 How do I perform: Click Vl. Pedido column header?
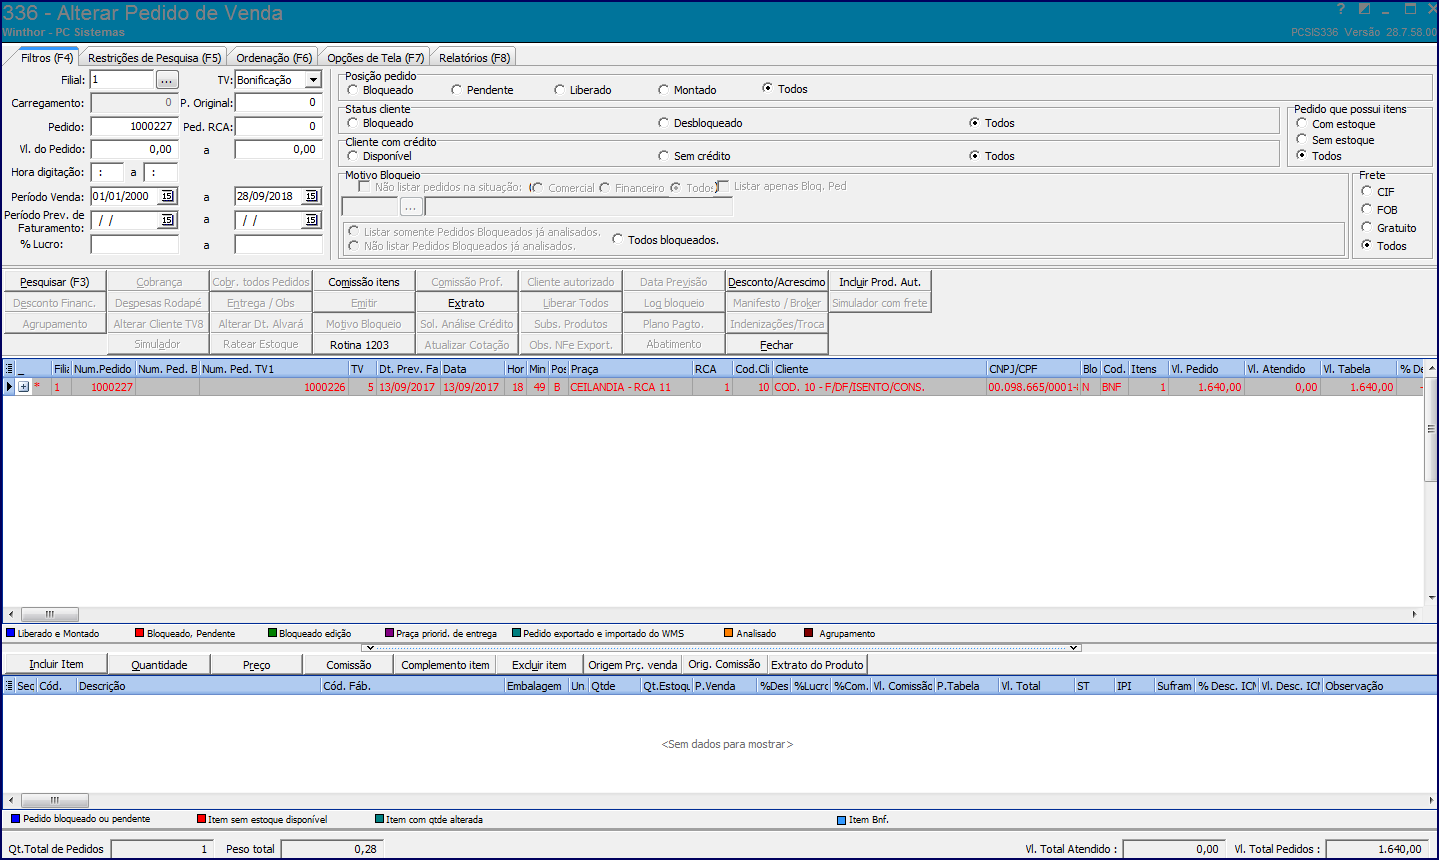1205,369
